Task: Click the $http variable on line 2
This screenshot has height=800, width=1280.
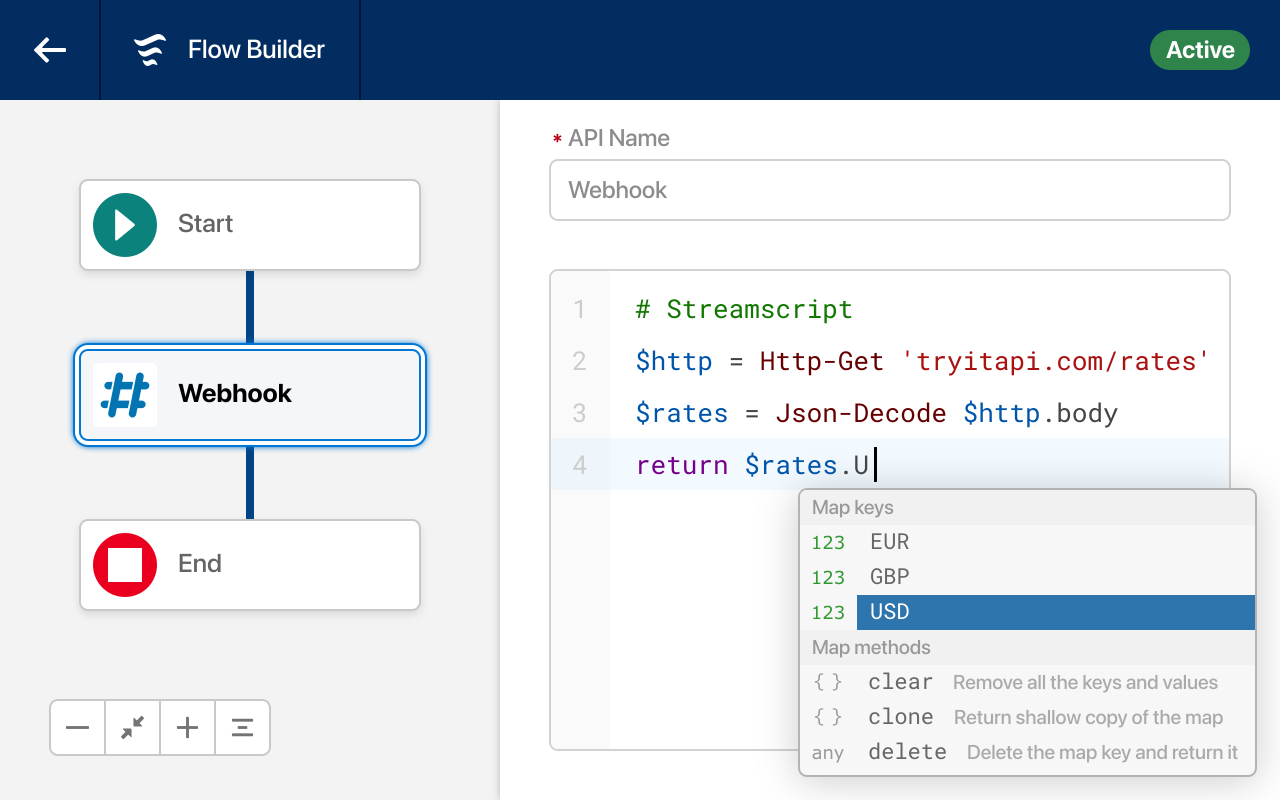Action: click(674, 361)
